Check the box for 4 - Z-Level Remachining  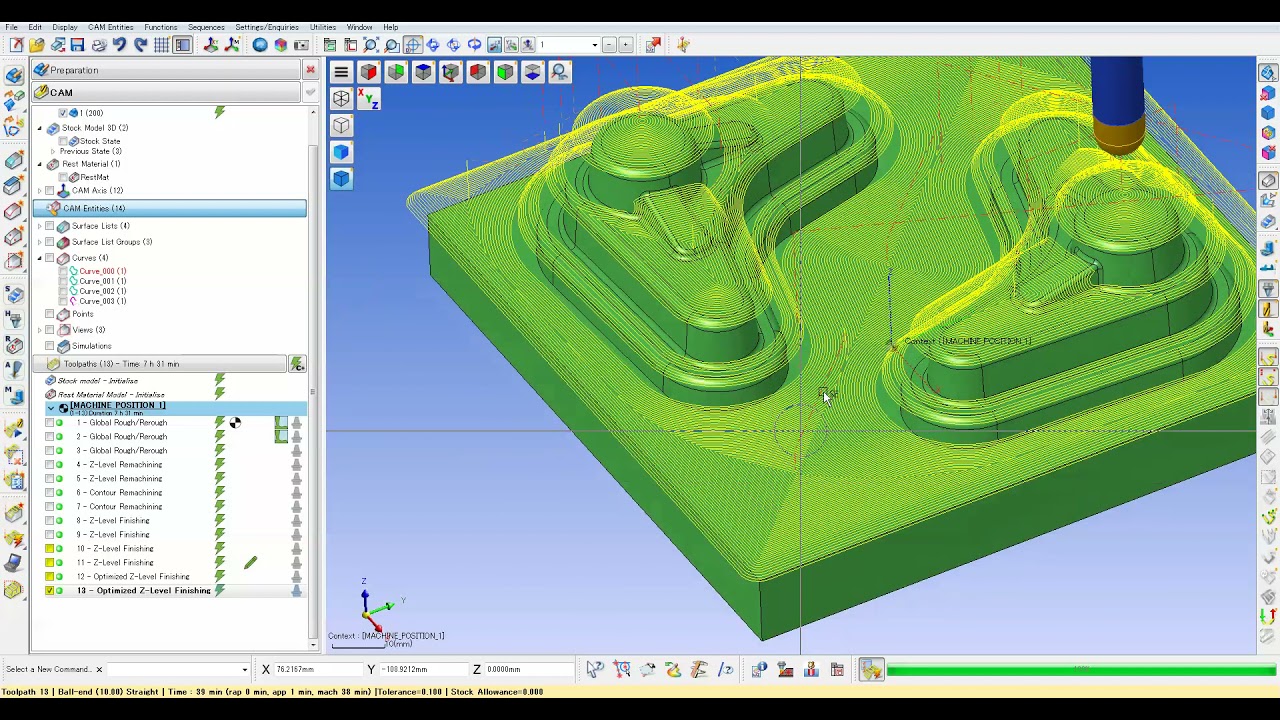(x=50, y=465)
